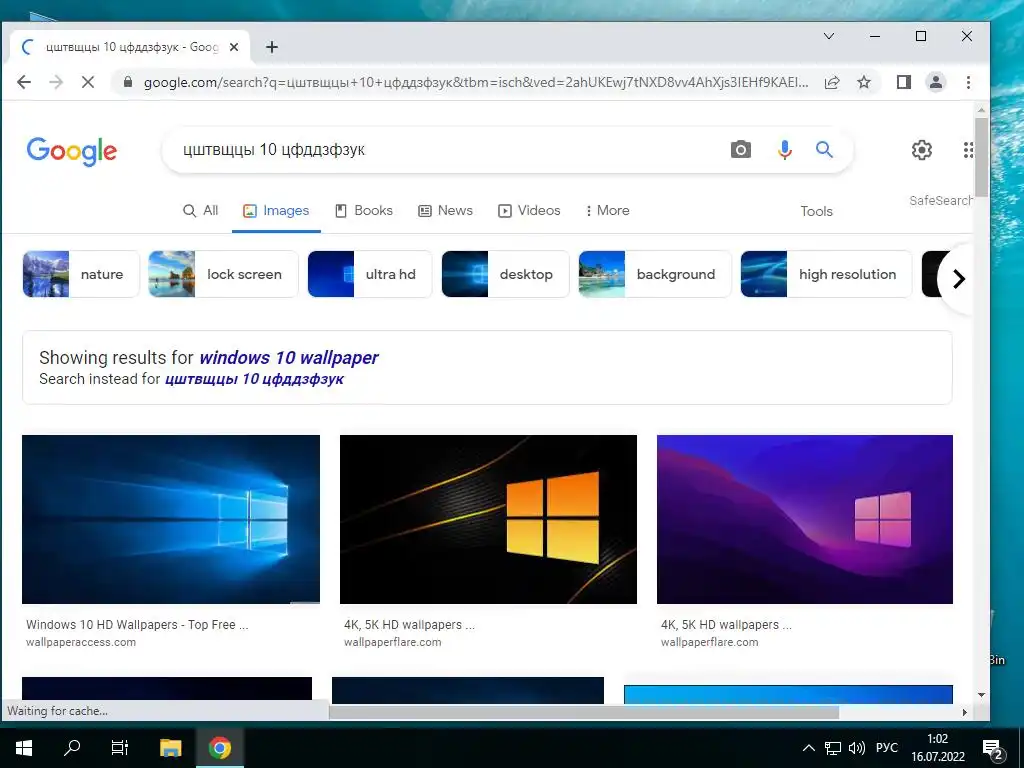Screen dimensions: 1024x768
Task: Switch to the Videos tab
Action: 529,210
